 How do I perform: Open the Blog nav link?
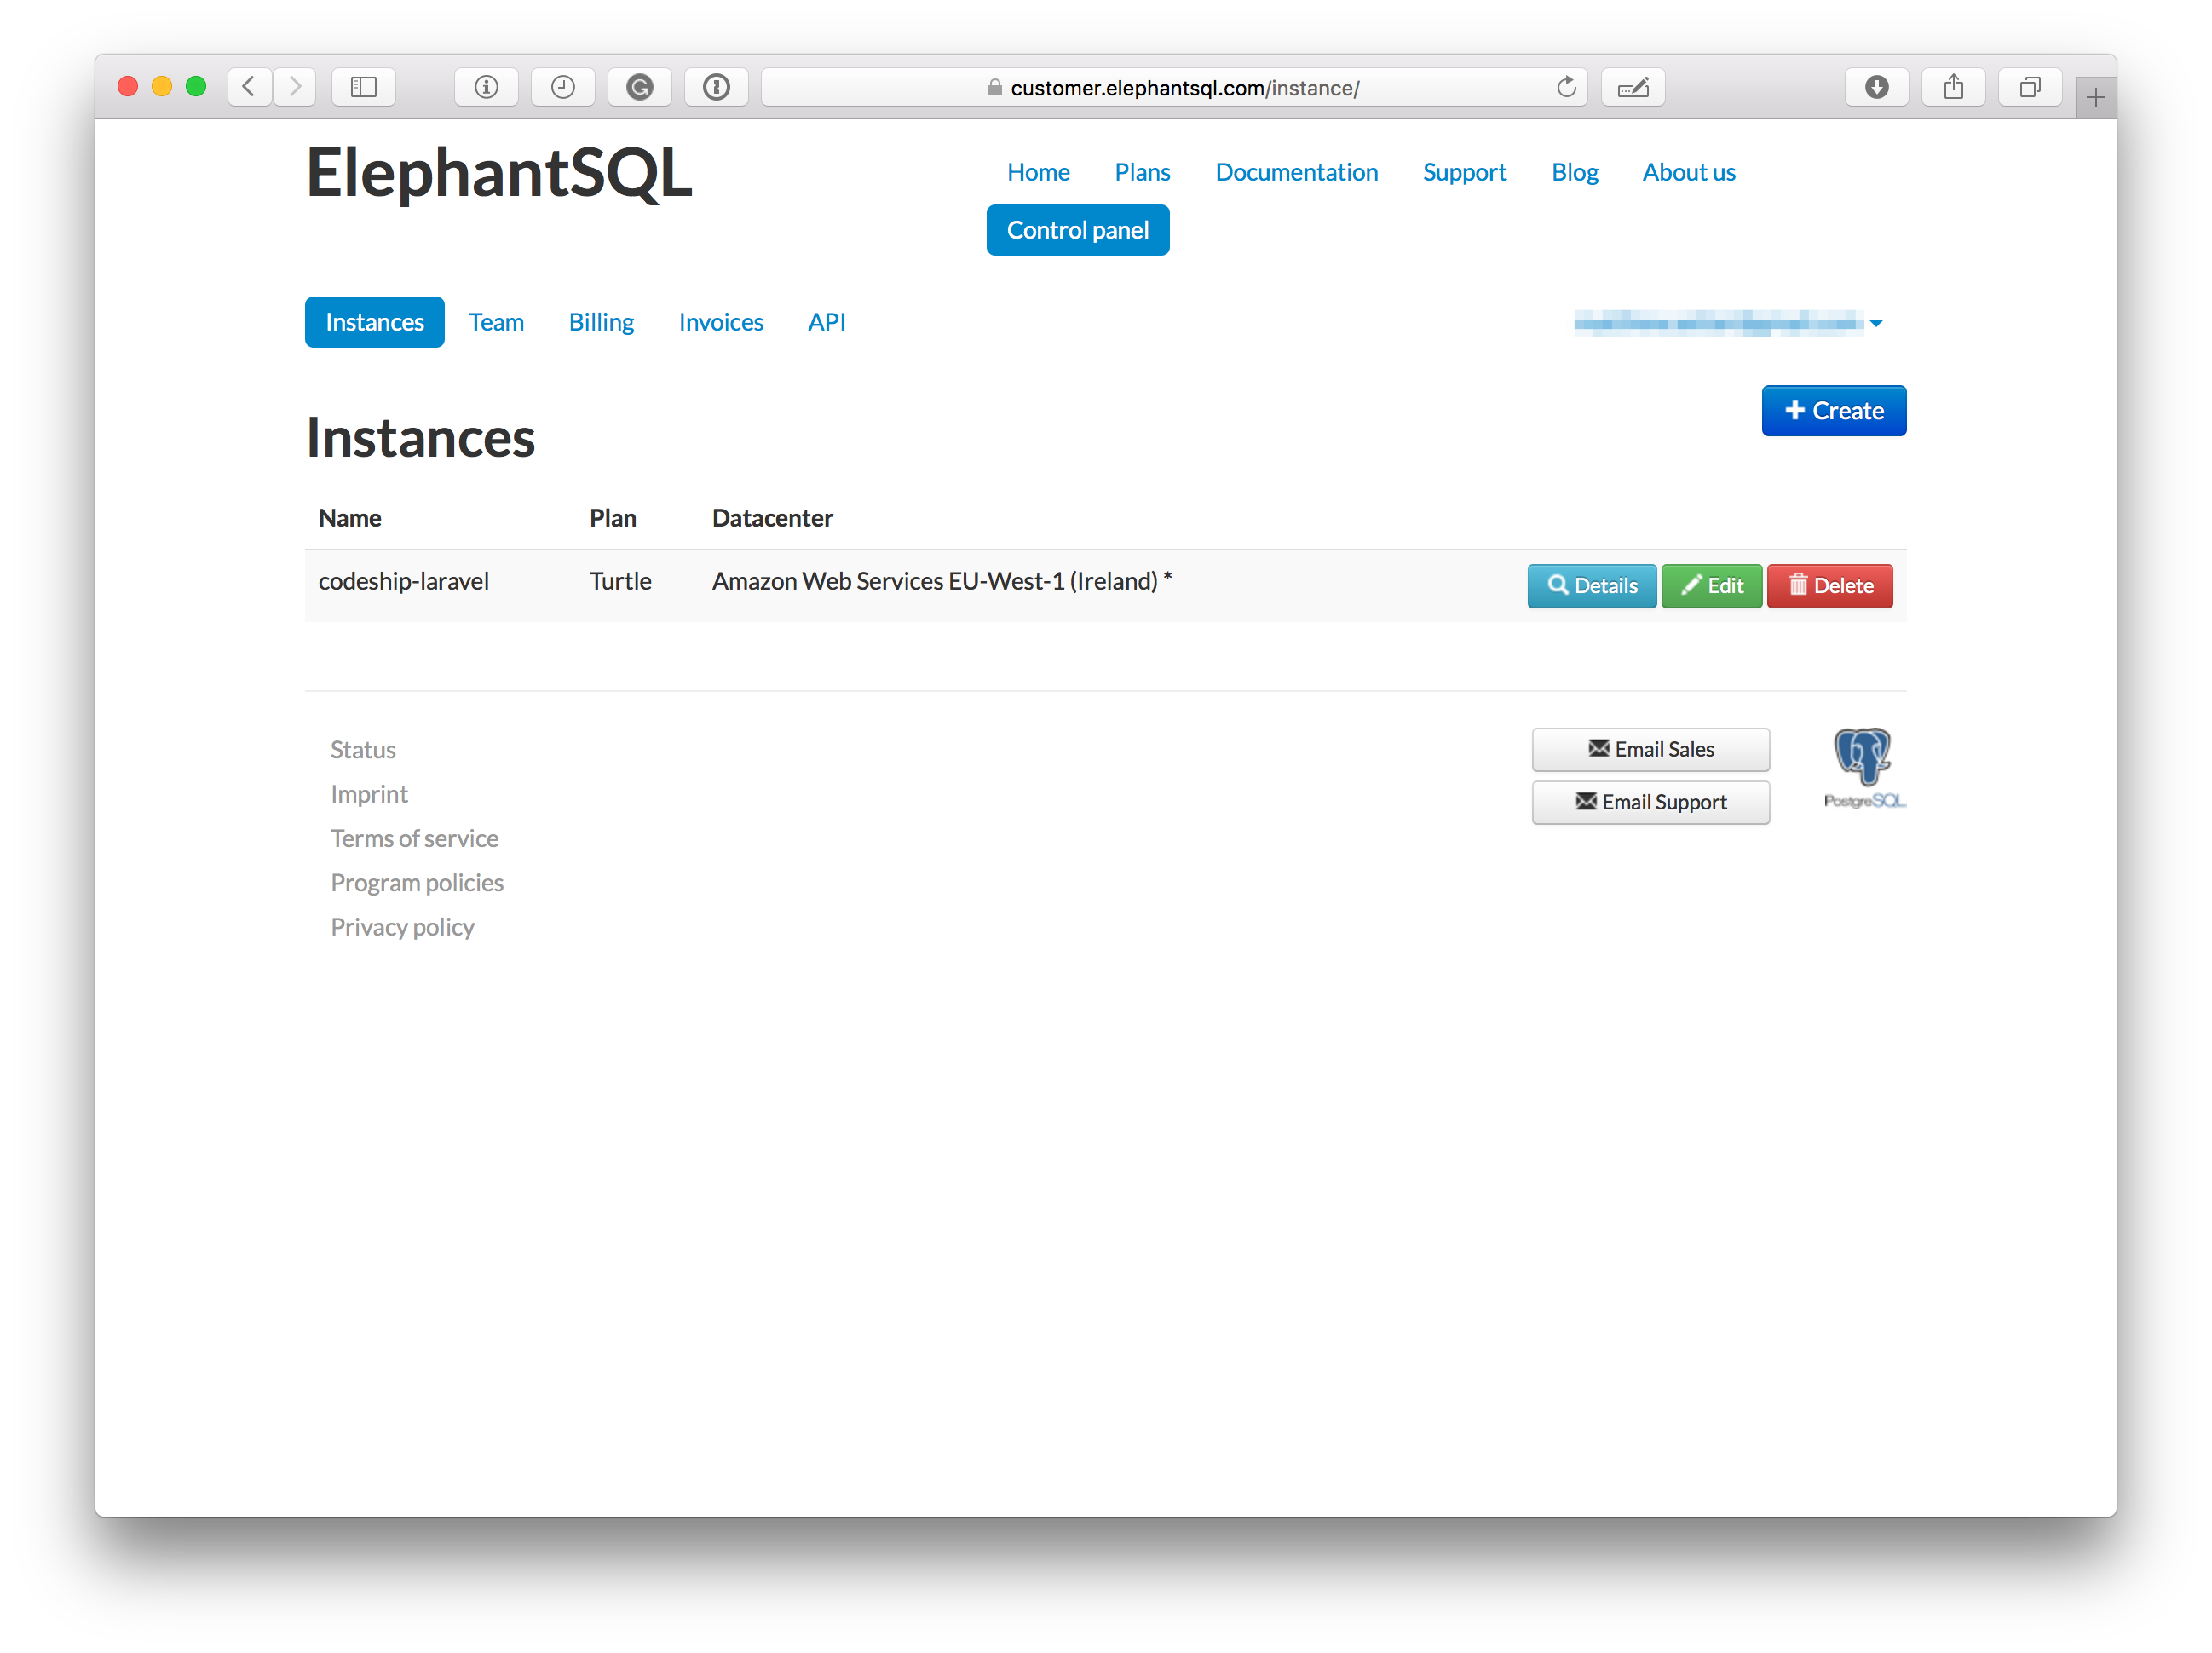pyautogui.click(x=1574, y=172)
